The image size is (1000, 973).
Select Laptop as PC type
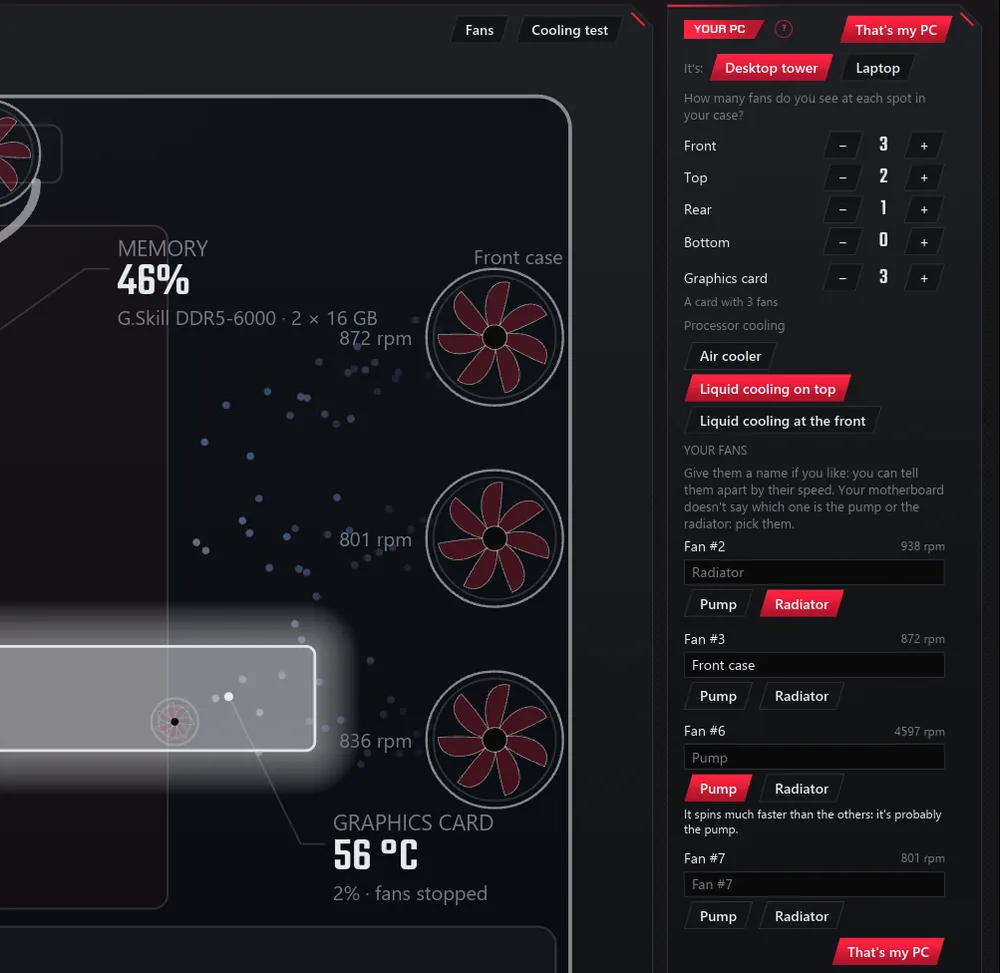click(x=878, y=68)
